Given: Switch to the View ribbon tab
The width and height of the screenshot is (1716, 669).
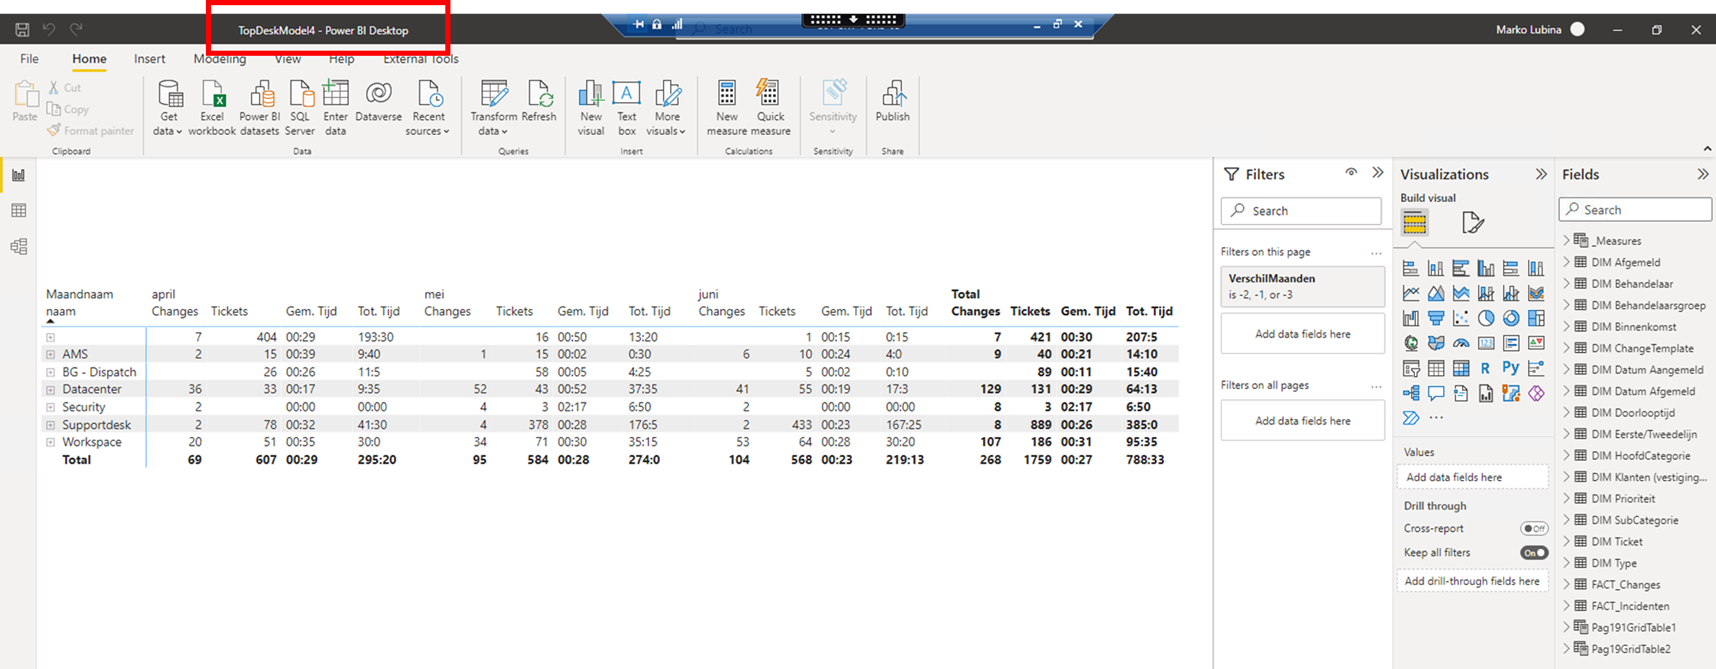Looking at the screenshot, I should 288,59.
